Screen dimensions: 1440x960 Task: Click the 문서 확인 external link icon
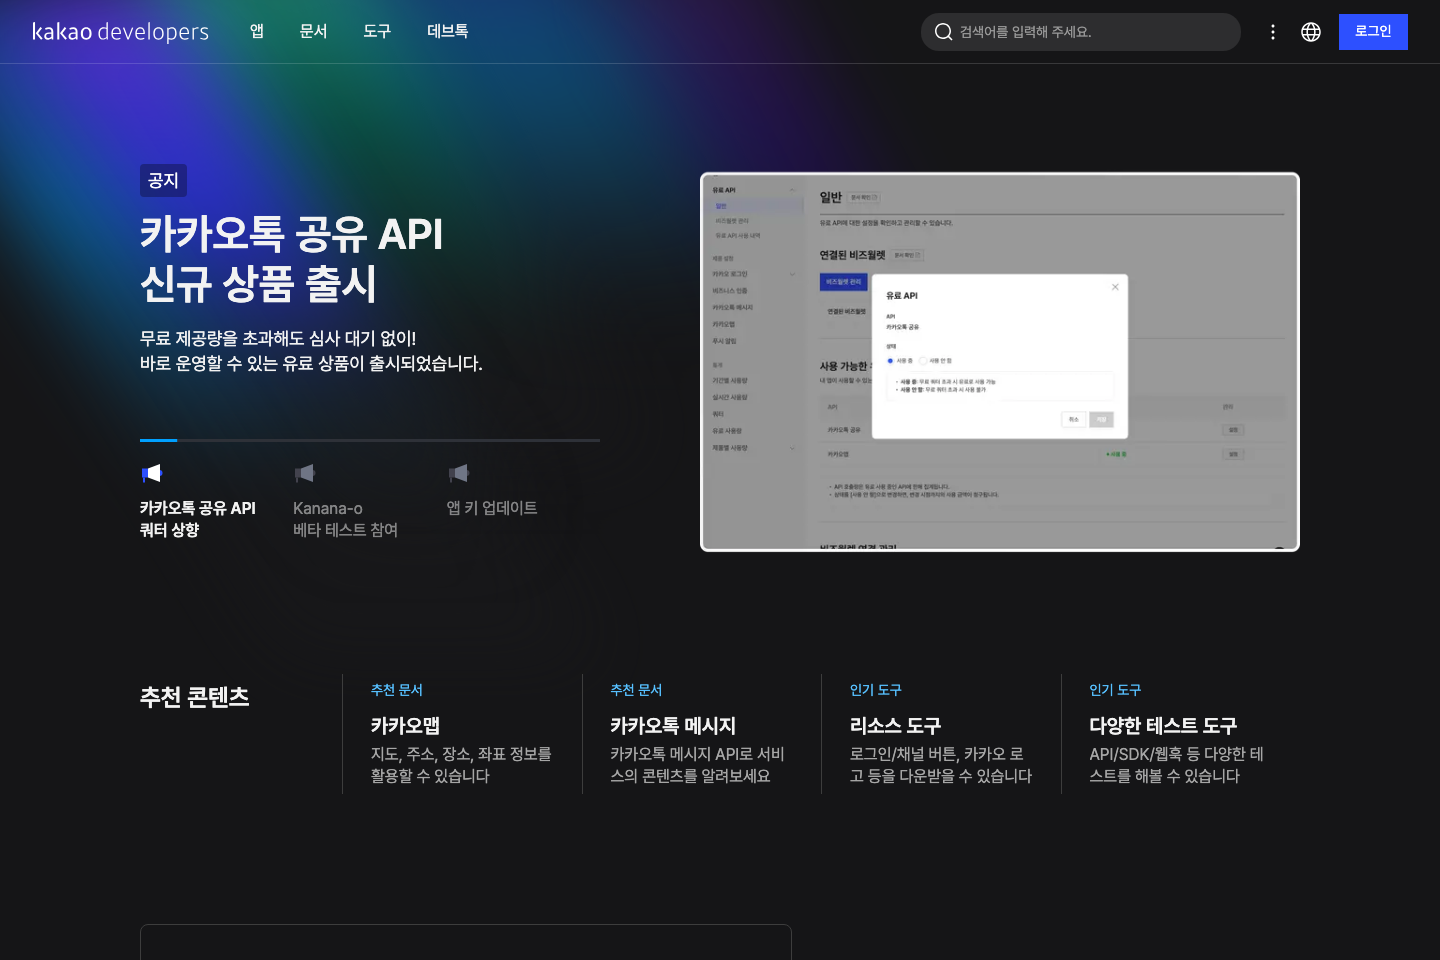click(875, 197)
